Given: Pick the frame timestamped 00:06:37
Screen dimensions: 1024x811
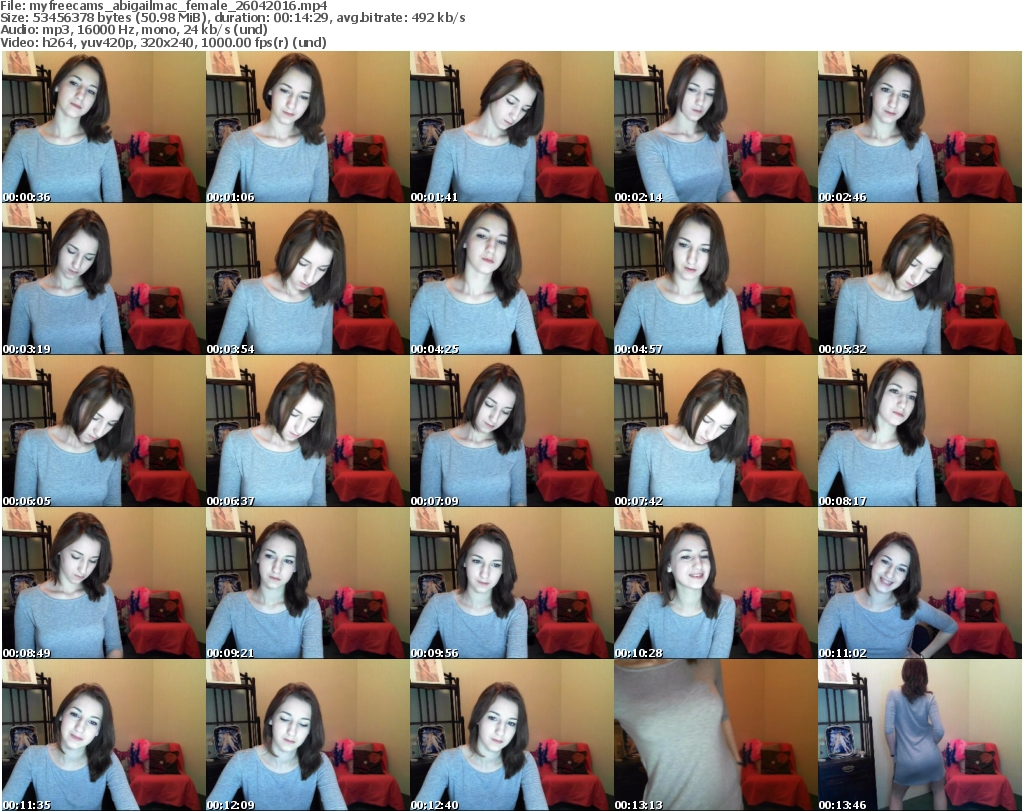Looking at the screenshot, I should click(x=308, y=431).
